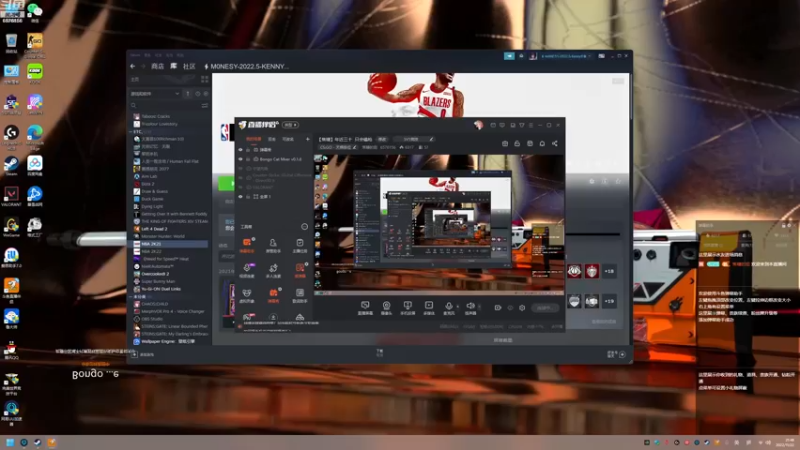The height and width of the screenshot is (450, 800).
Task: Toggle visibility eye for 全屏 1 source
Action: tap(240, 196)
